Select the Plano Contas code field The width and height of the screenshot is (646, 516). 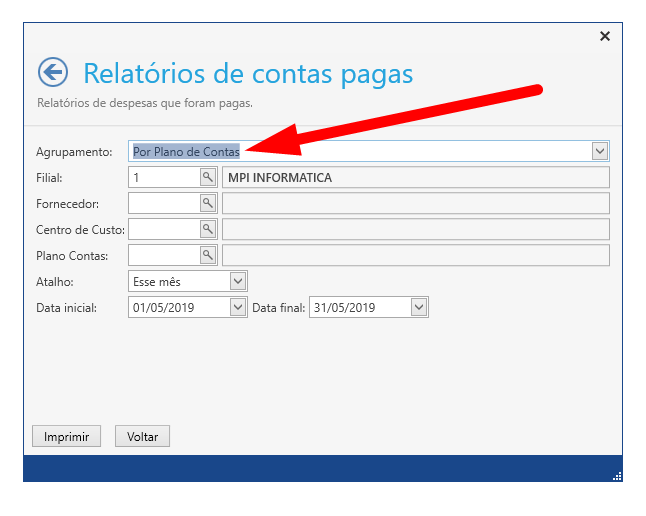click(x=164, y=255)
